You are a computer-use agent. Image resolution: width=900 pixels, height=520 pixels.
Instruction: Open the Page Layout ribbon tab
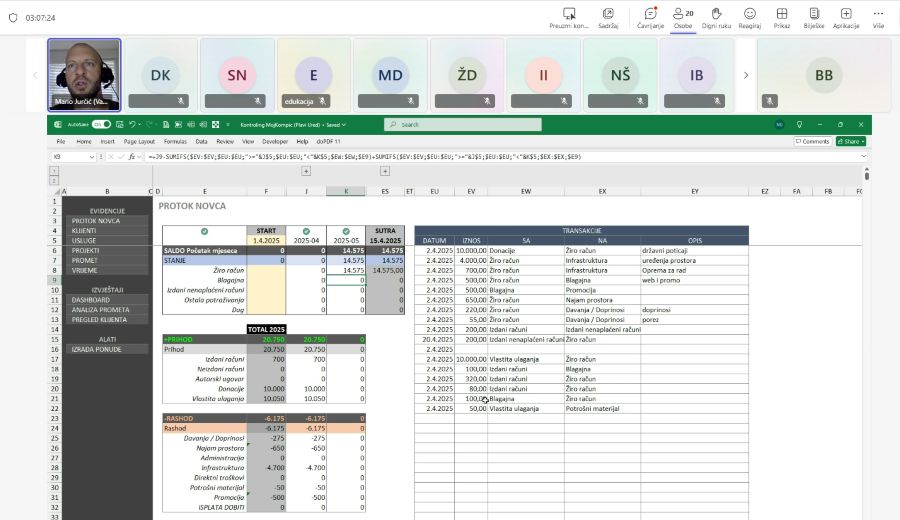[139, 142]
